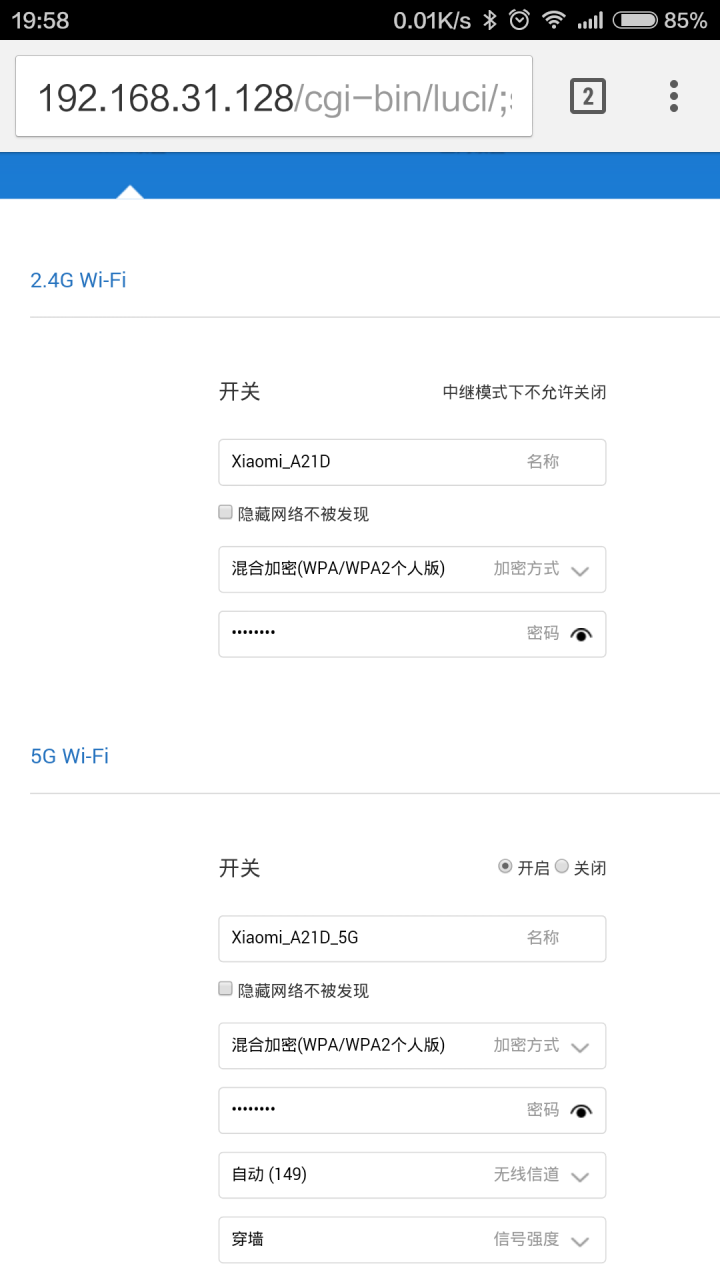The height and width of the screenshot is (1280, 720).
Task: Focus the 5G Wi-Fi password field
Action: 412,1110
